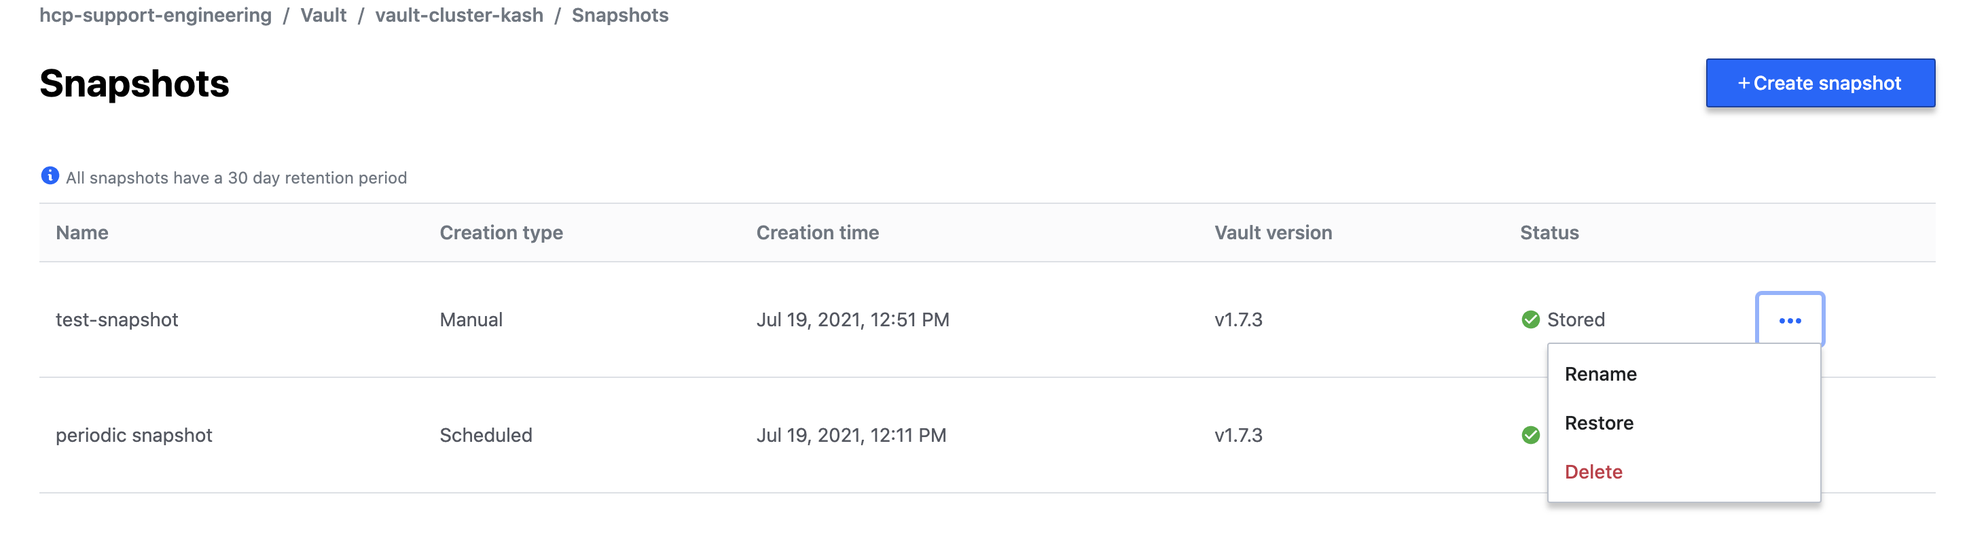
Task: Click green status checkmark for periodic snapshot
Action: point(1530,435)
